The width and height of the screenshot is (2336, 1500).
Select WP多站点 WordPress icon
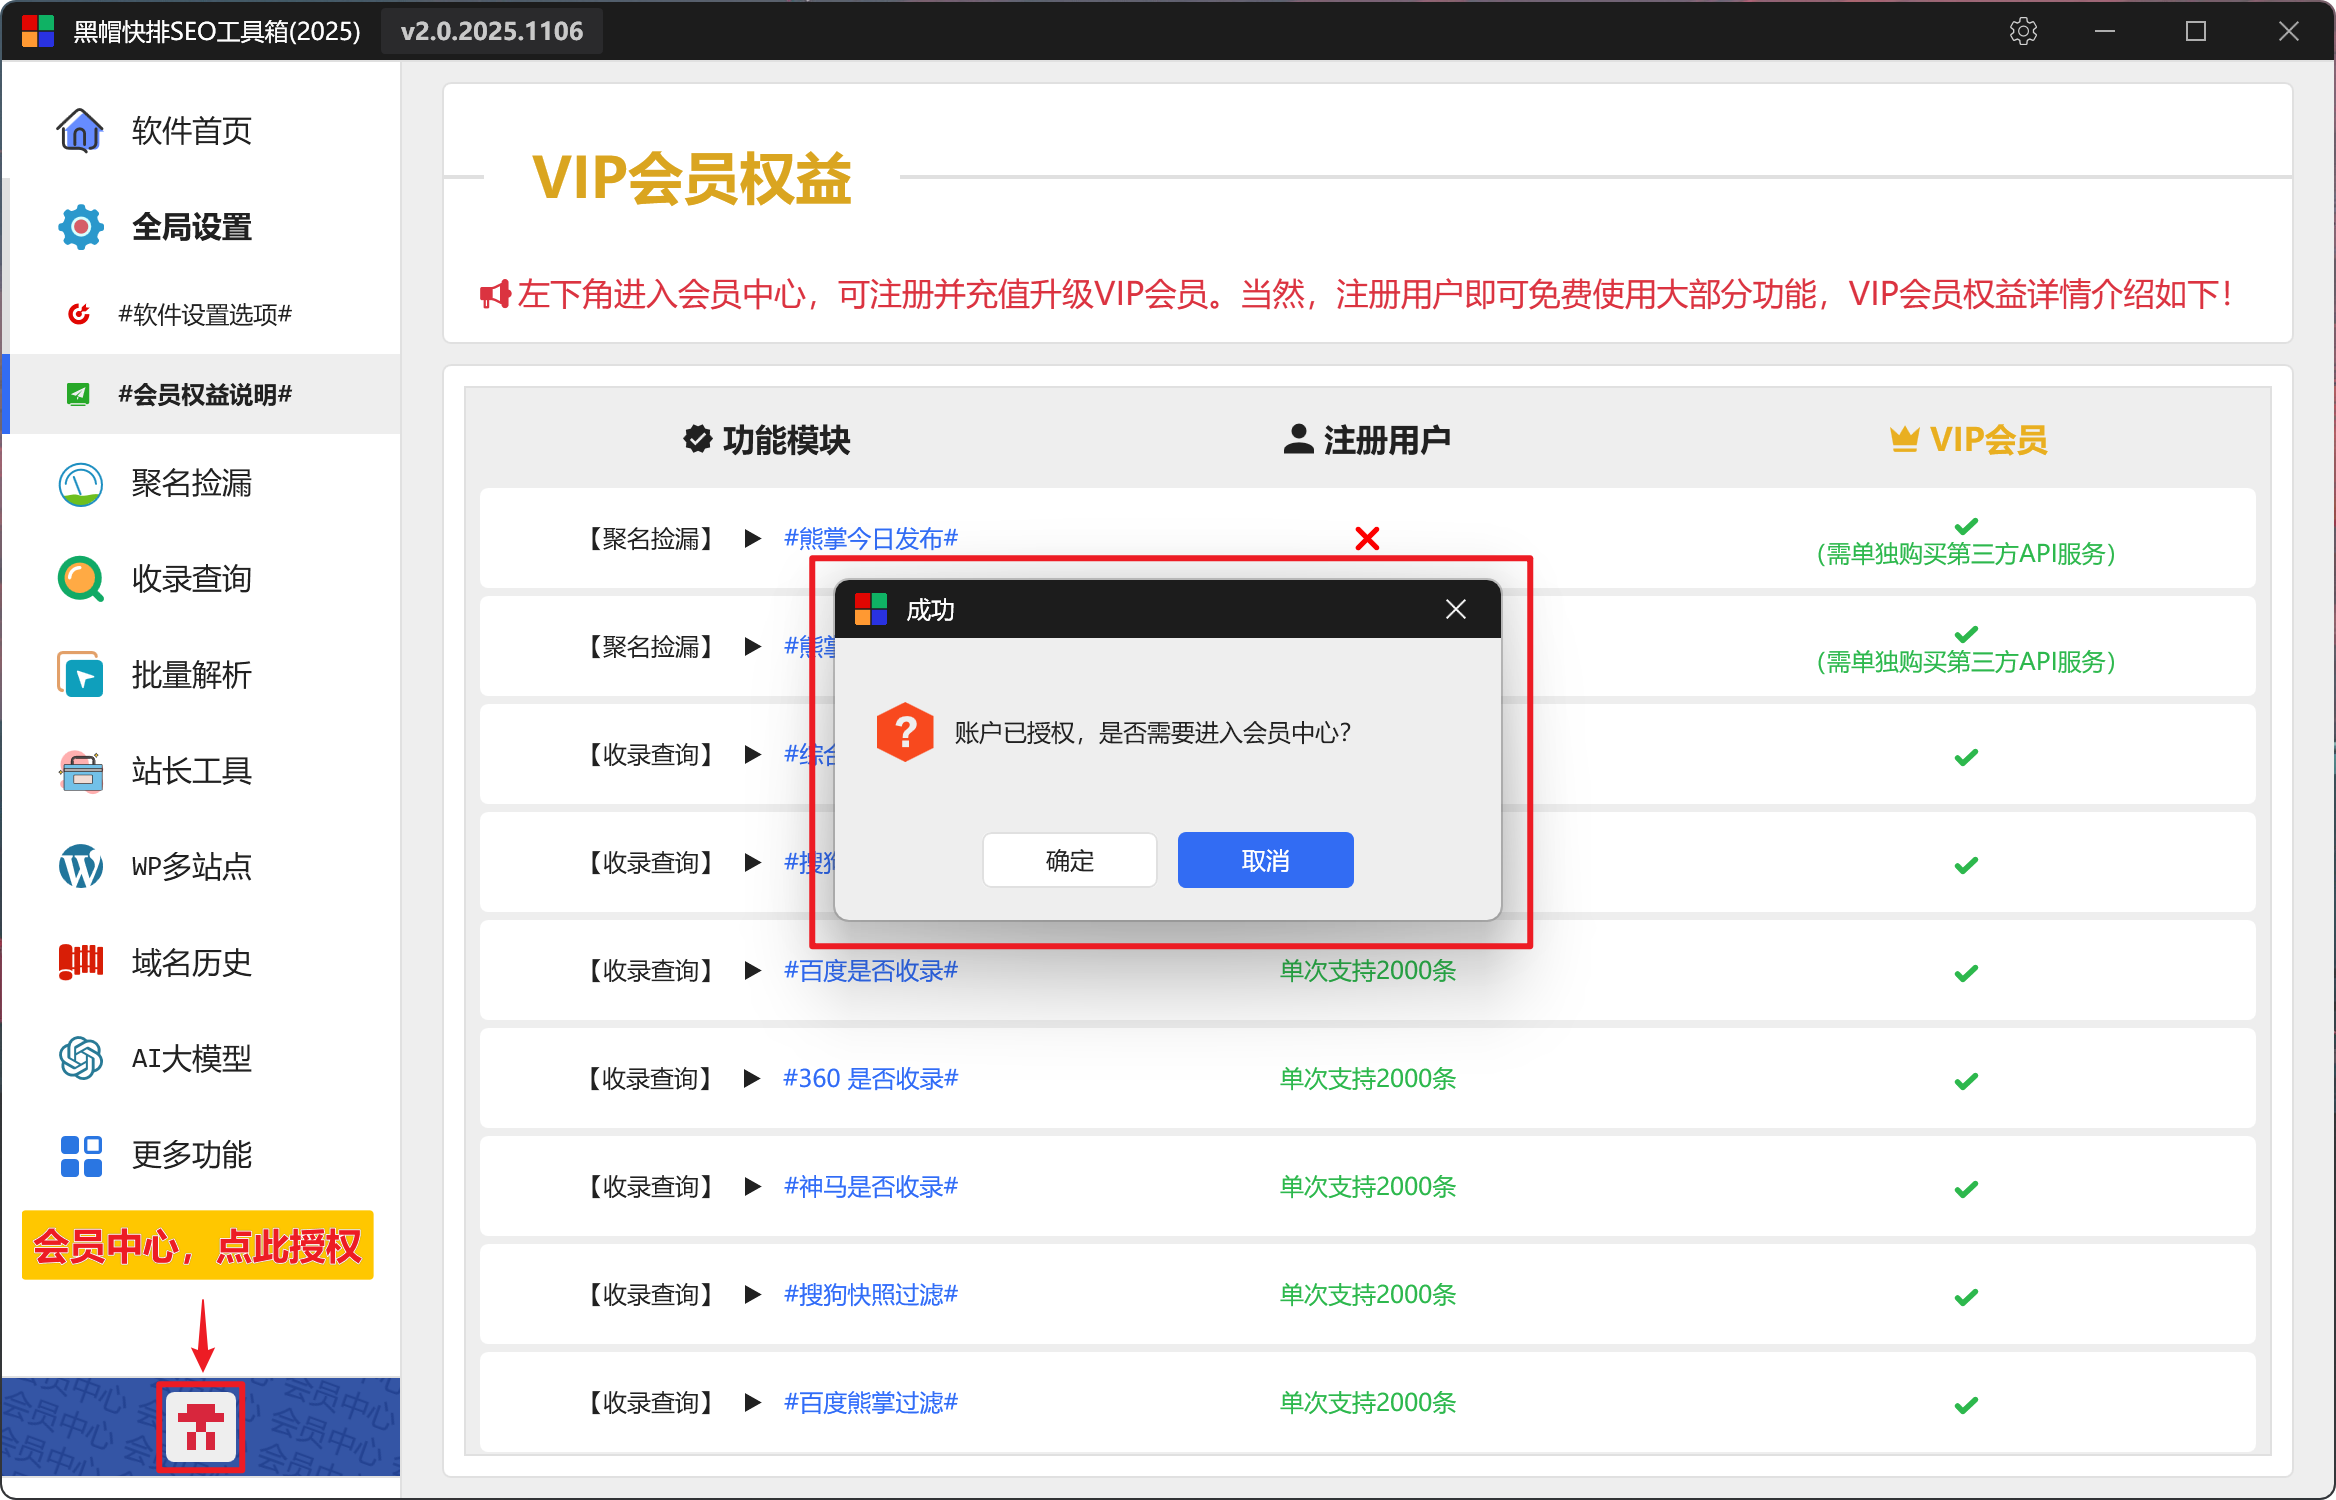pos(80,866)
